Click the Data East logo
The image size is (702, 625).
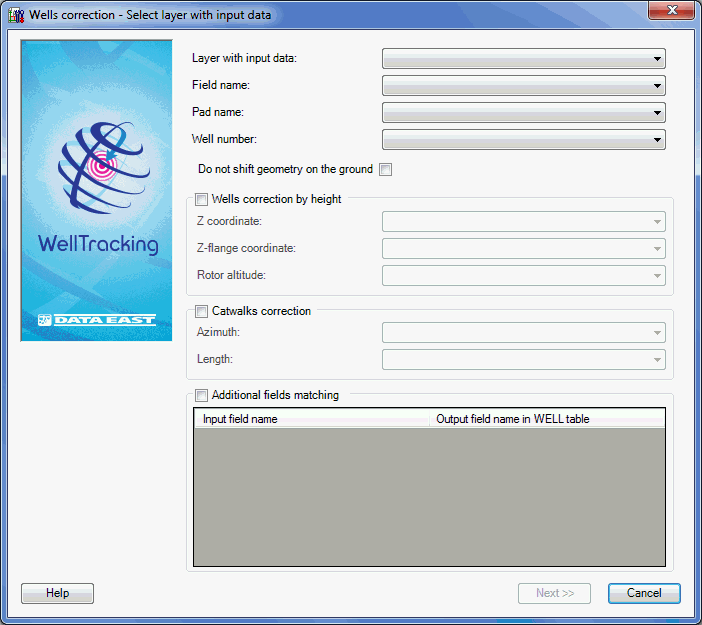[x=97, y=320]
